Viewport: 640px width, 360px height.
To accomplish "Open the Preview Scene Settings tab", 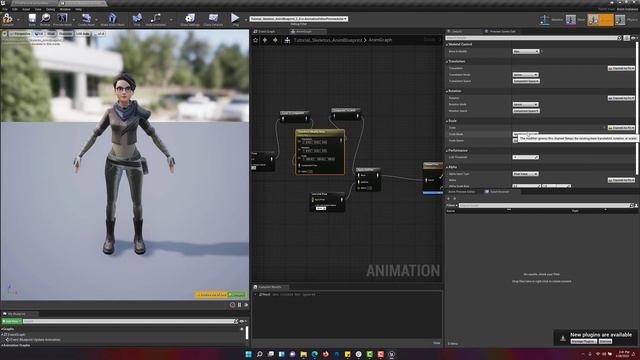I will 502,31.
